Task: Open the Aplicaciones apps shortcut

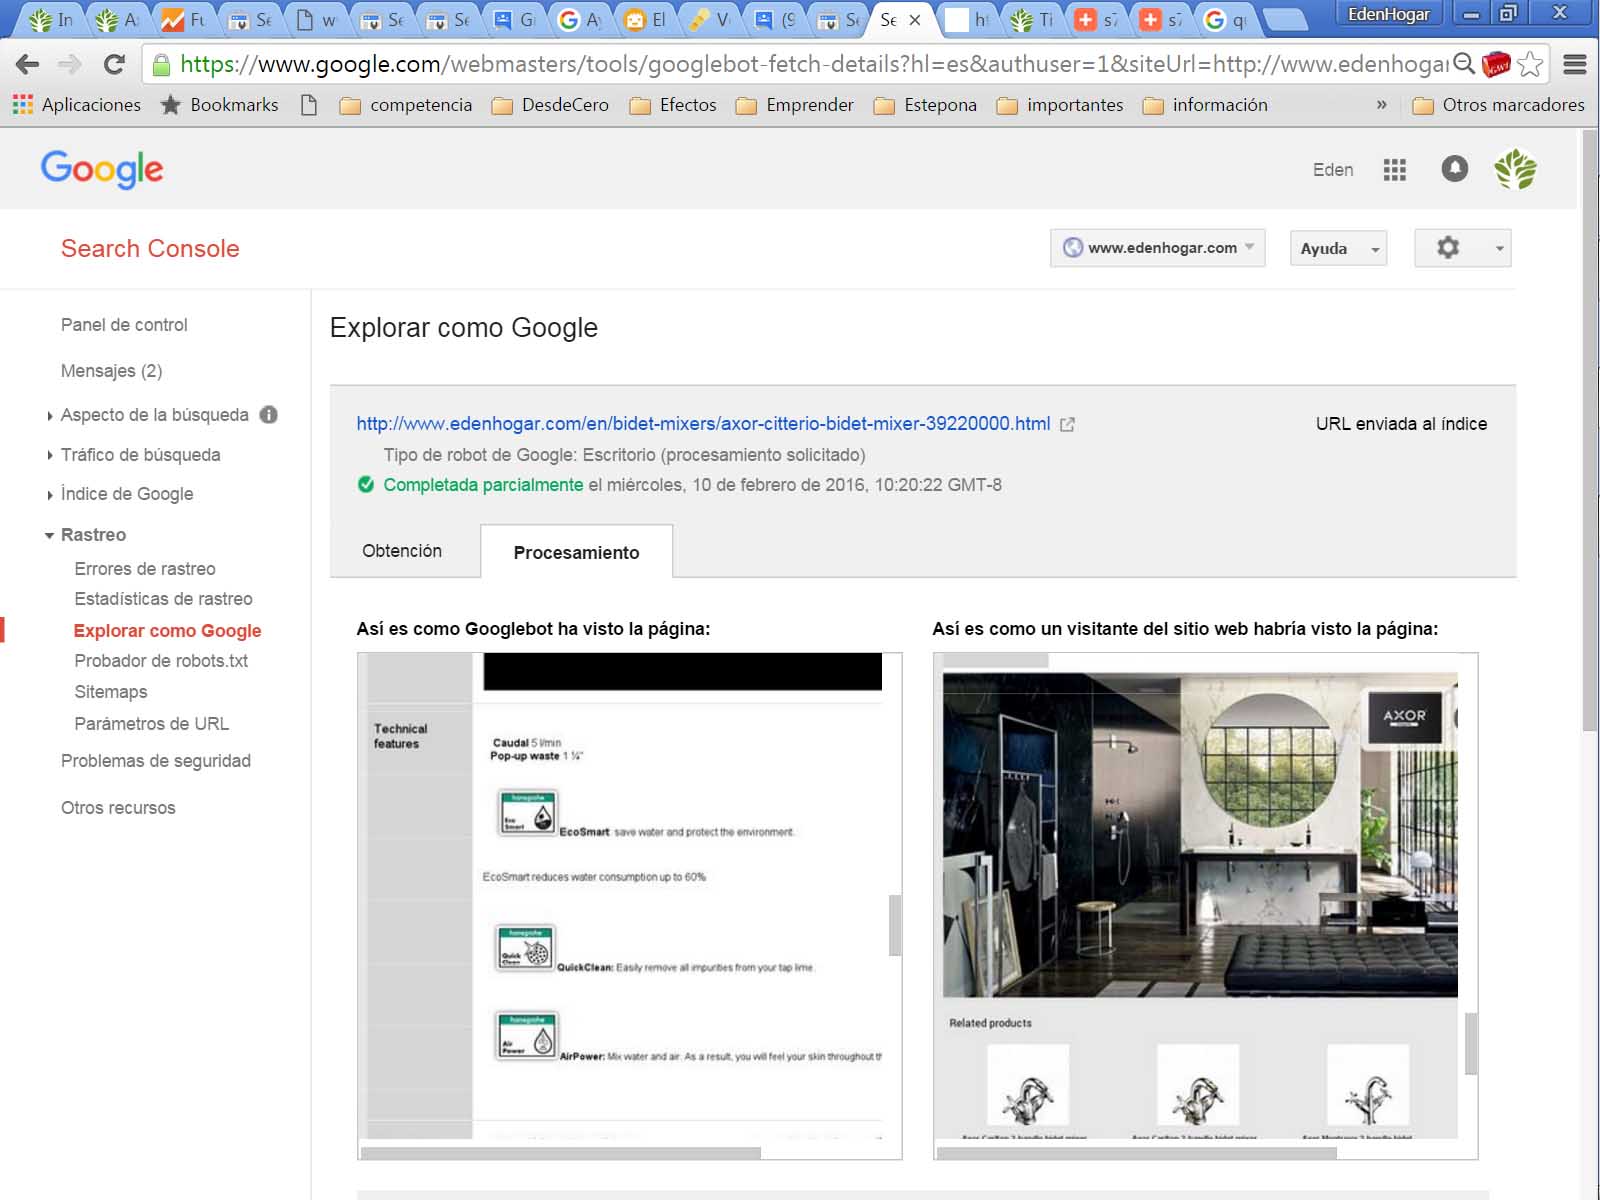Action: click(77, 105)
